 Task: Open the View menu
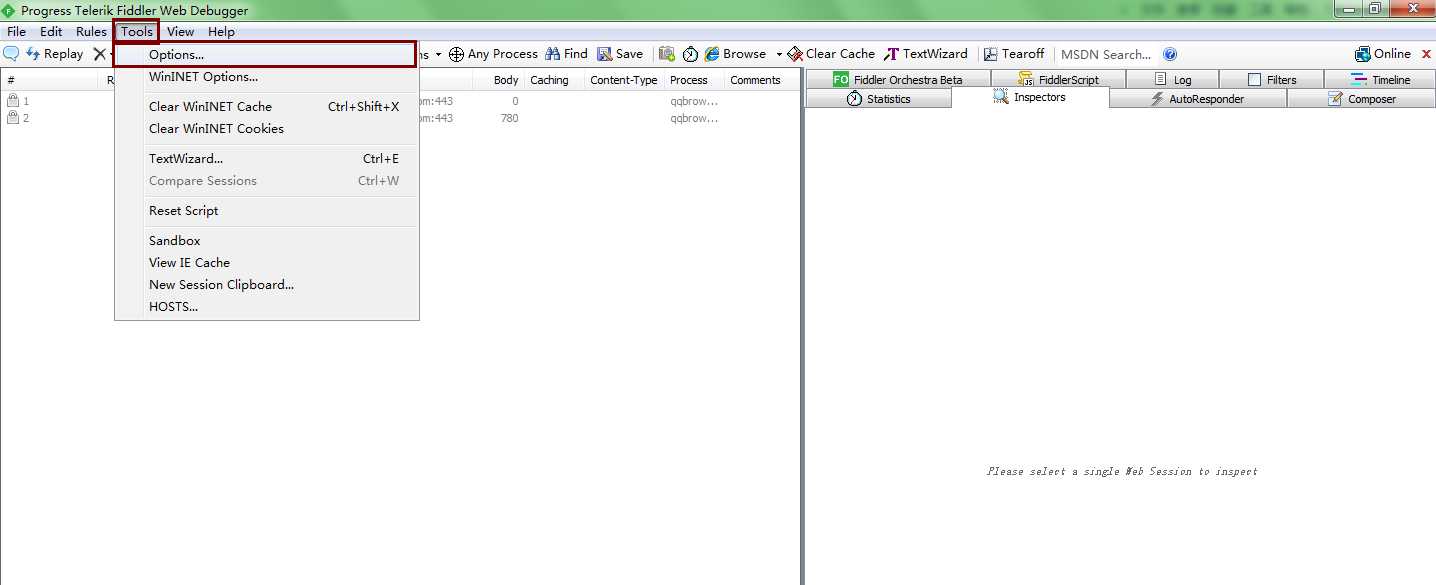(x=181, y=32)
